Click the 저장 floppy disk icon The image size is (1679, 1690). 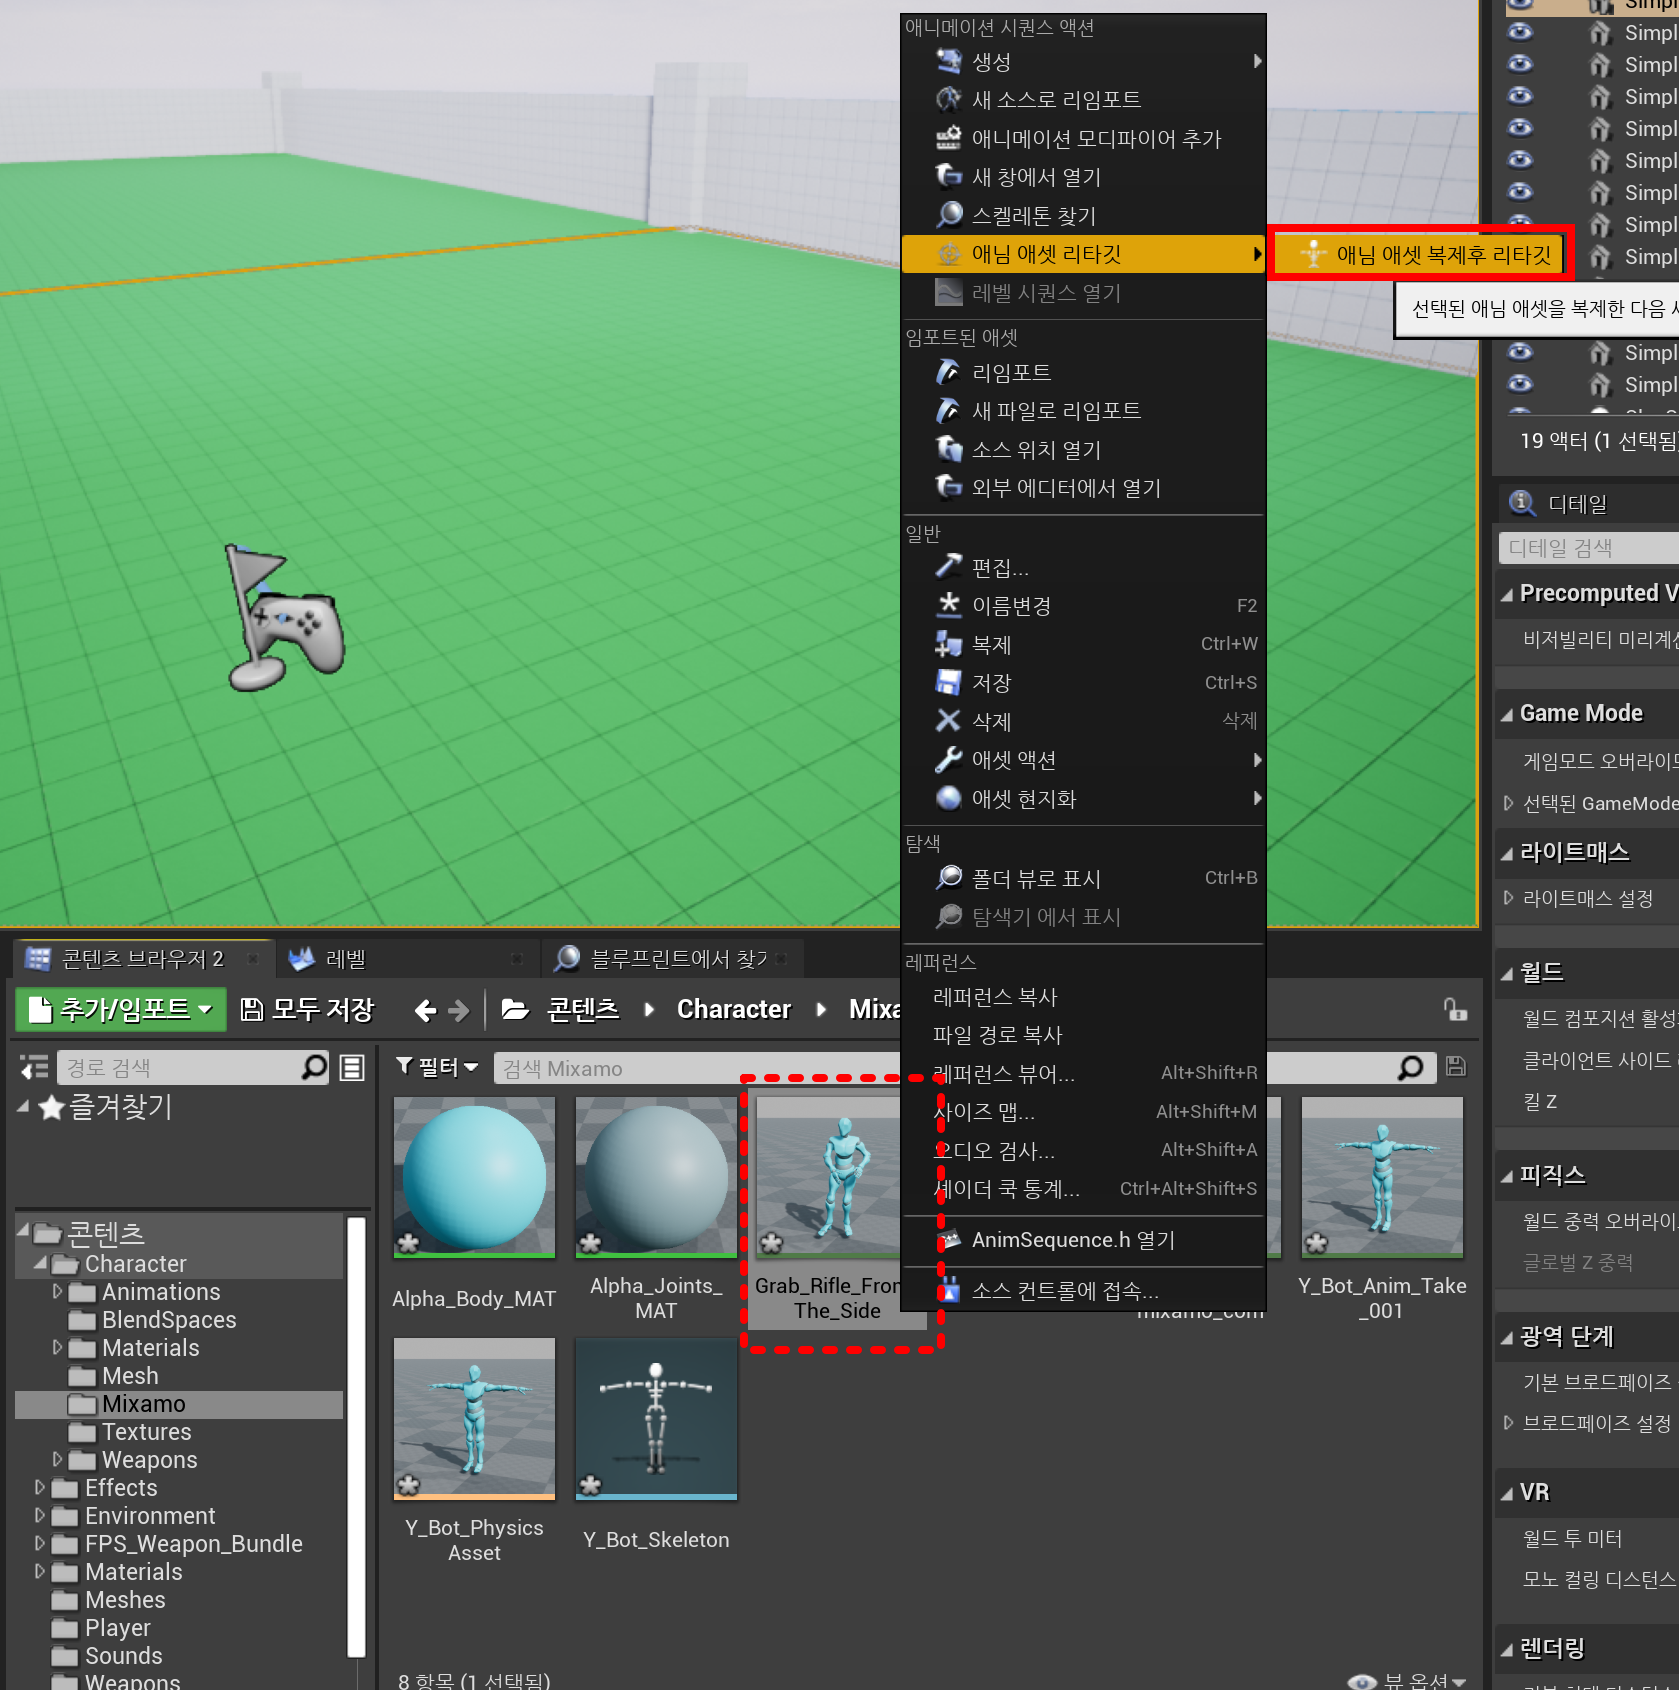coord(948,682)
